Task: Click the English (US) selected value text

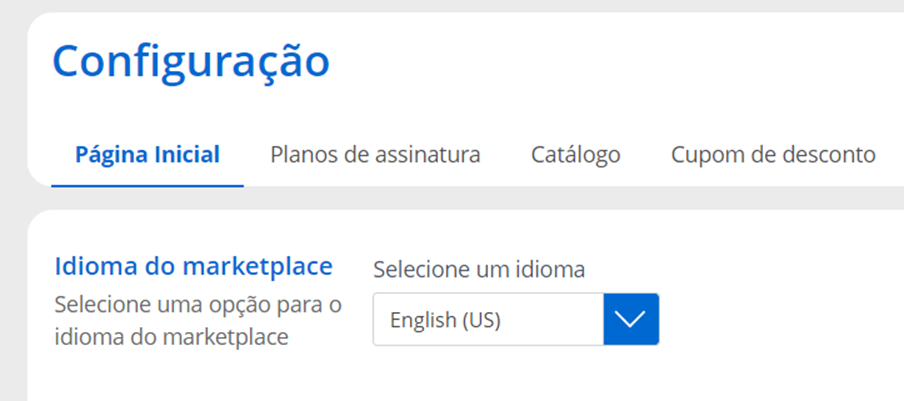Action: [445, 321]
